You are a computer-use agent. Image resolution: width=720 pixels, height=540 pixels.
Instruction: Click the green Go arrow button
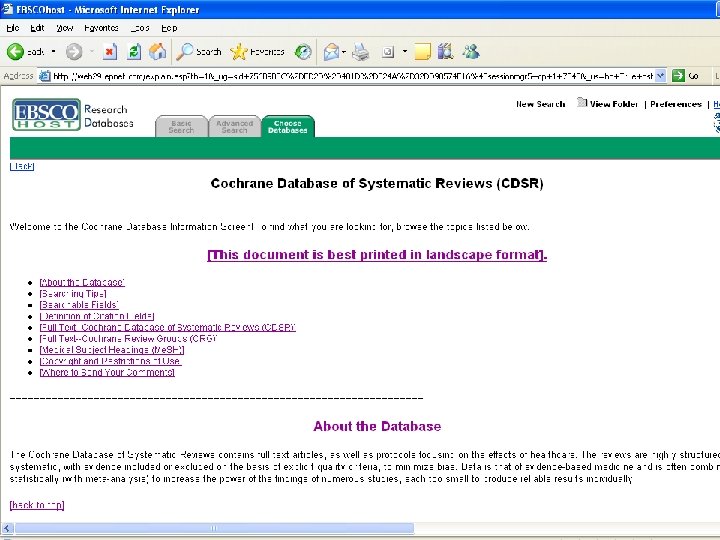tap(678, 76)
